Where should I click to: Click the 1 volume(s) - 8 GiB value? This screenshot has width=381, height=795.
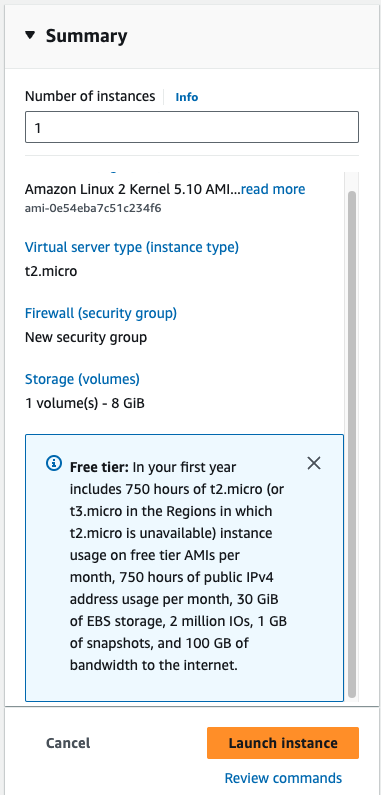coord(85,404)
